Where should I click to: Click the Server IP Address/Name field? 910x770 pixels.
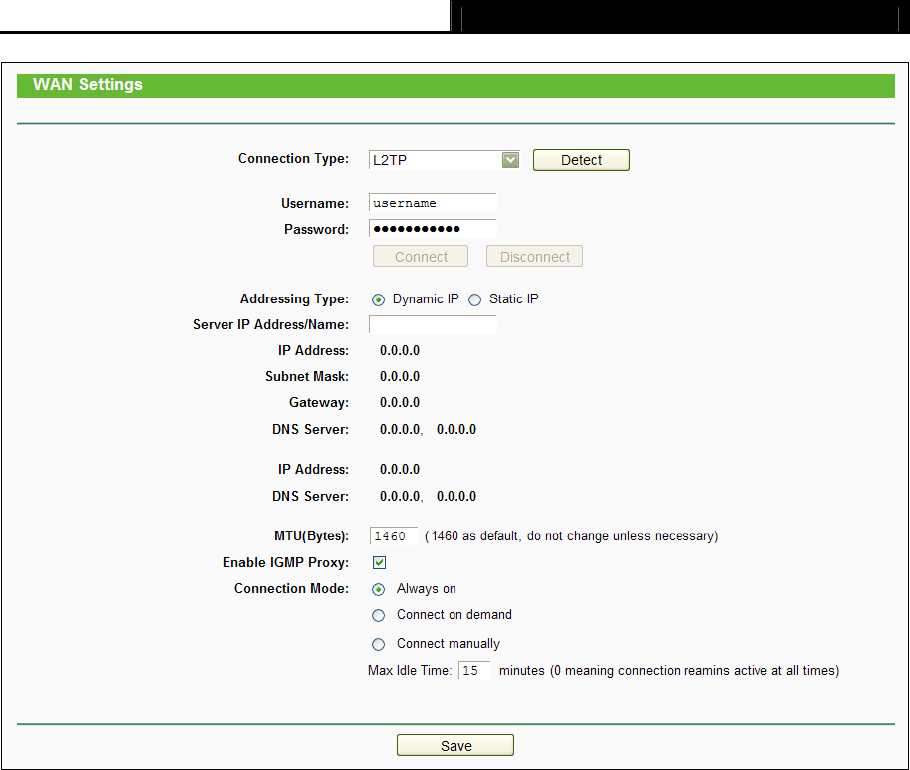432,325
